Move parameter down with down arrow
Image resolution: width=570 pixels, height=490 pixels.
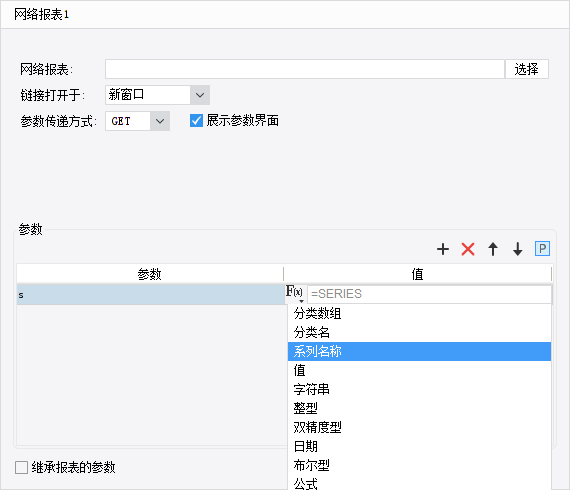tap(518, 249)
